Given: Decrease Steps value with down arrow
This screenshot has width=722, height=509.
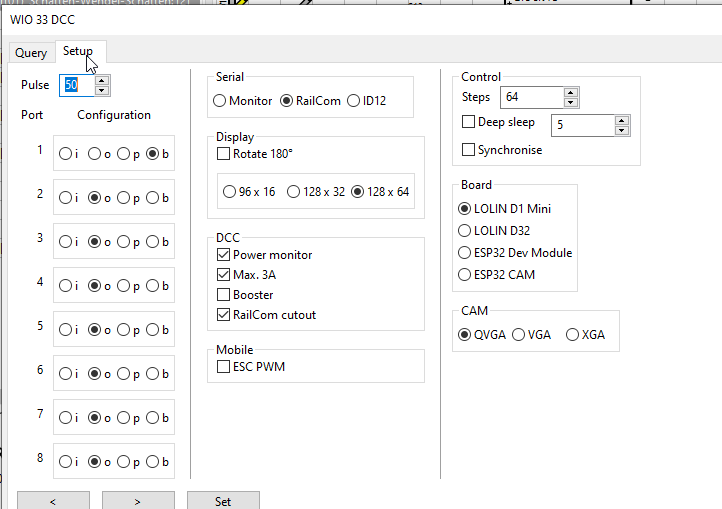Looking at the screenshot, I should click(x=570, y=102).
